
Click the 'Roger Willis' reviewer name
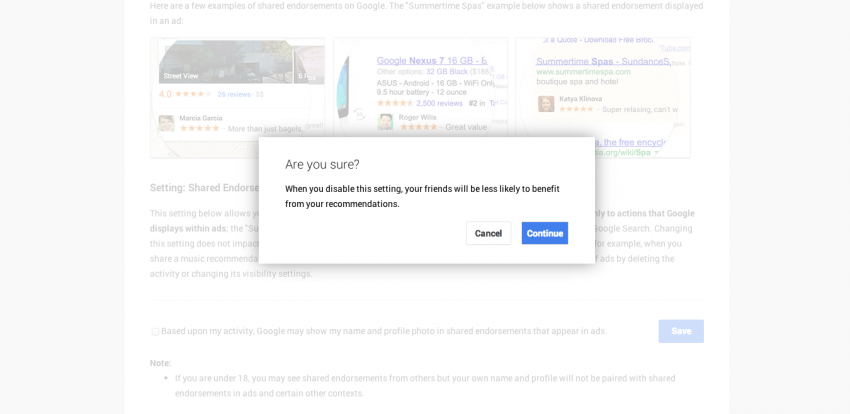pos(417,117)
